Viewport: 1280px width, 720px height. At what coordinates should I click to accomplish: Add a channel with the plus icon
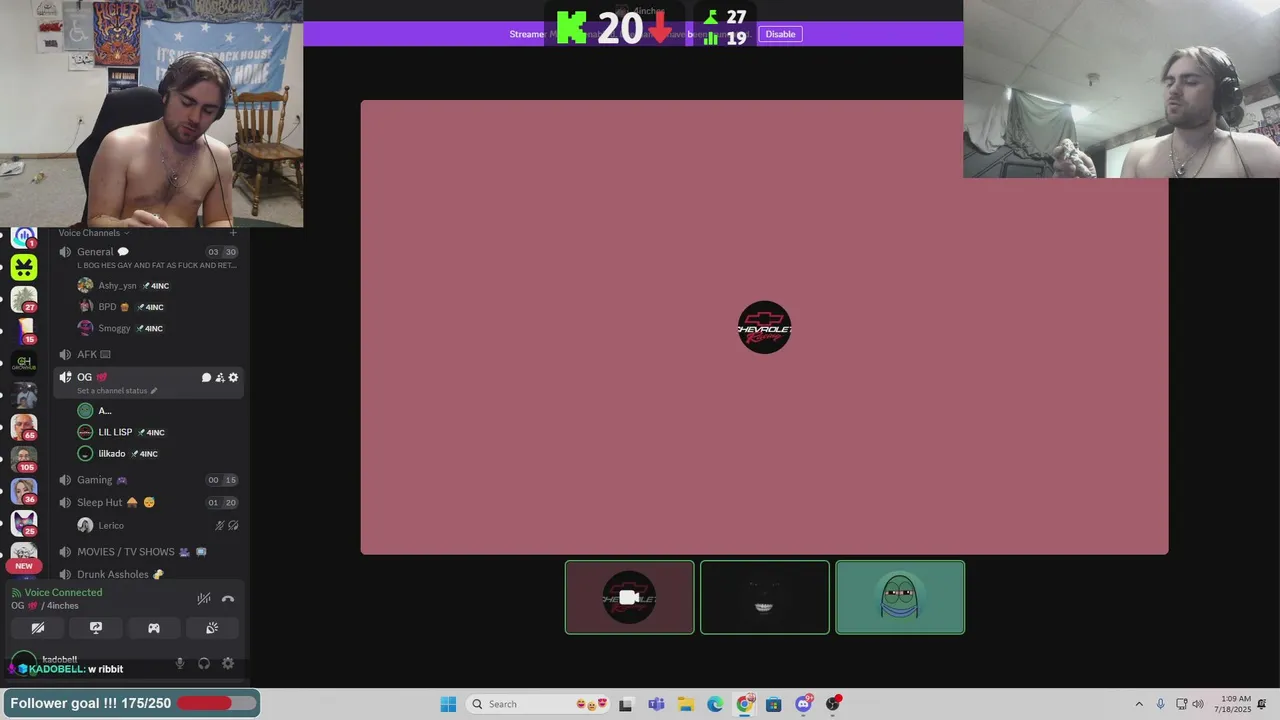[x=233, y=233]
